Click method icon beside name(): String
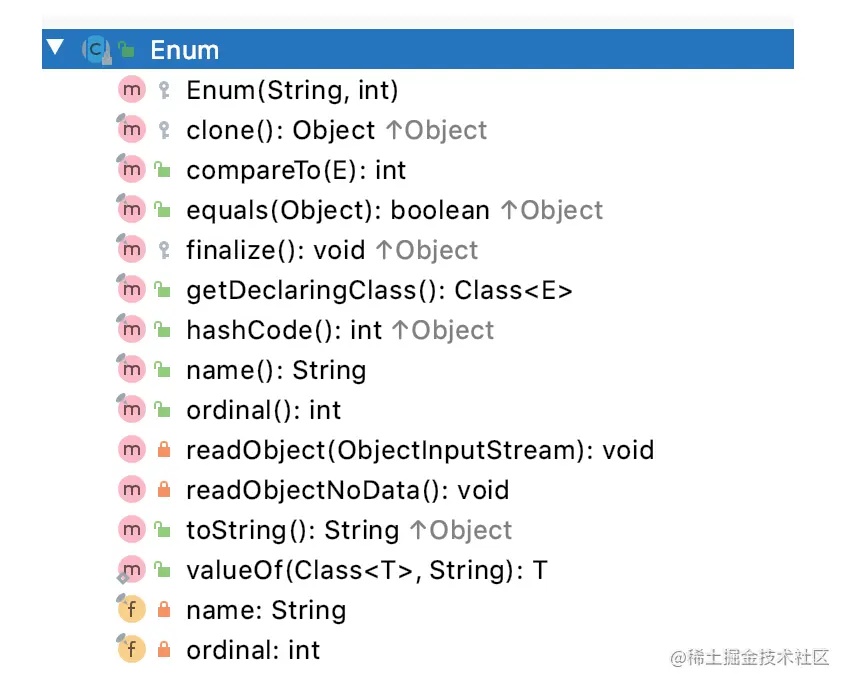This screenshot has width=850, height=688. [x=132, y=370]
